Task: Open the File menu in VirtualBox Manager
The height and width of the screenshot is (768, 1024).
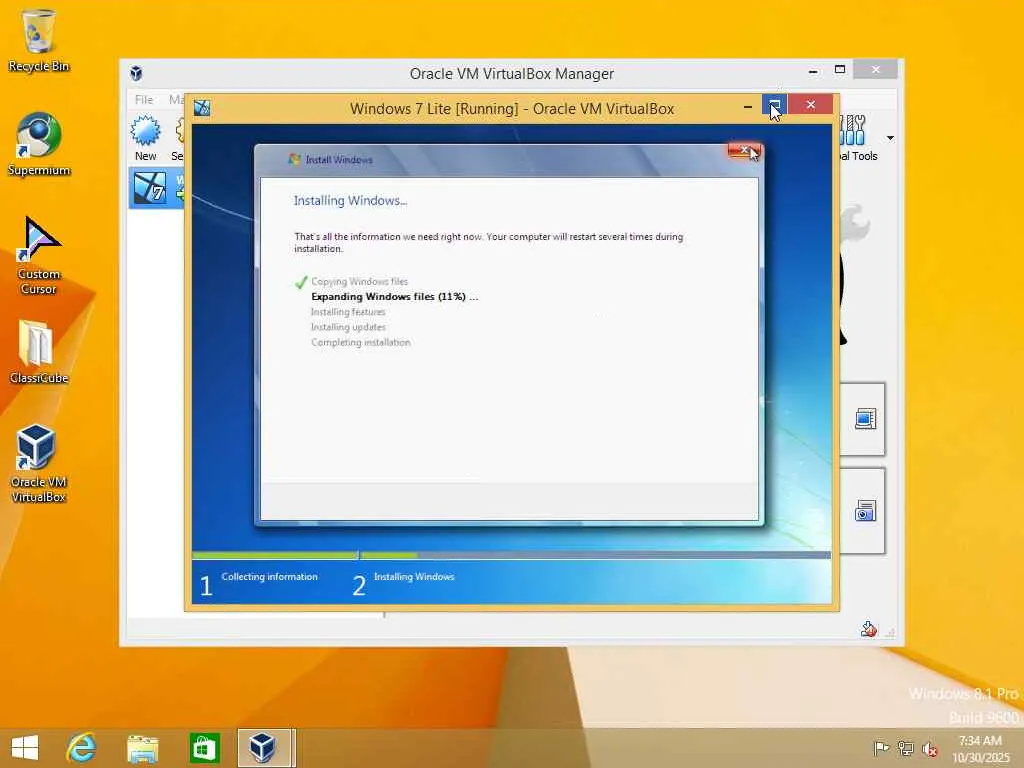Action: coord(144,99)
